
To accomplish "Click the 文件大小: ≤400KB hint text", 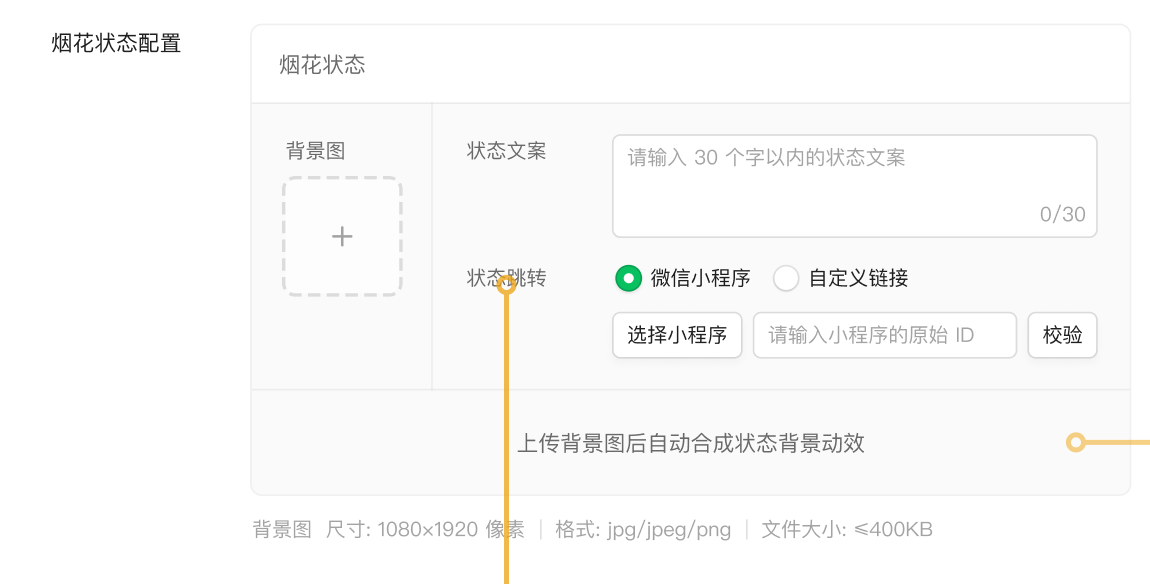I will 847,530.
